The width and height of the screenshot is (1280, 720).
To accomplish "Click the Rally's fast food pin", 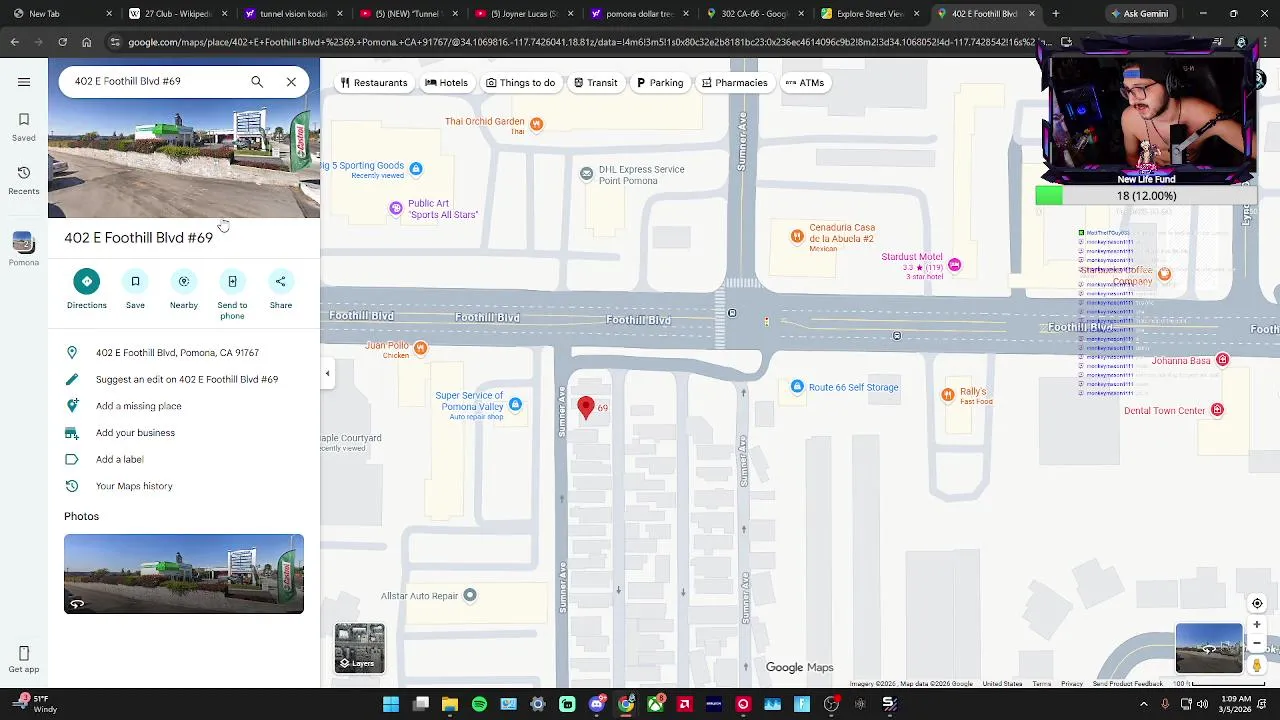I will tap(947, 395).
